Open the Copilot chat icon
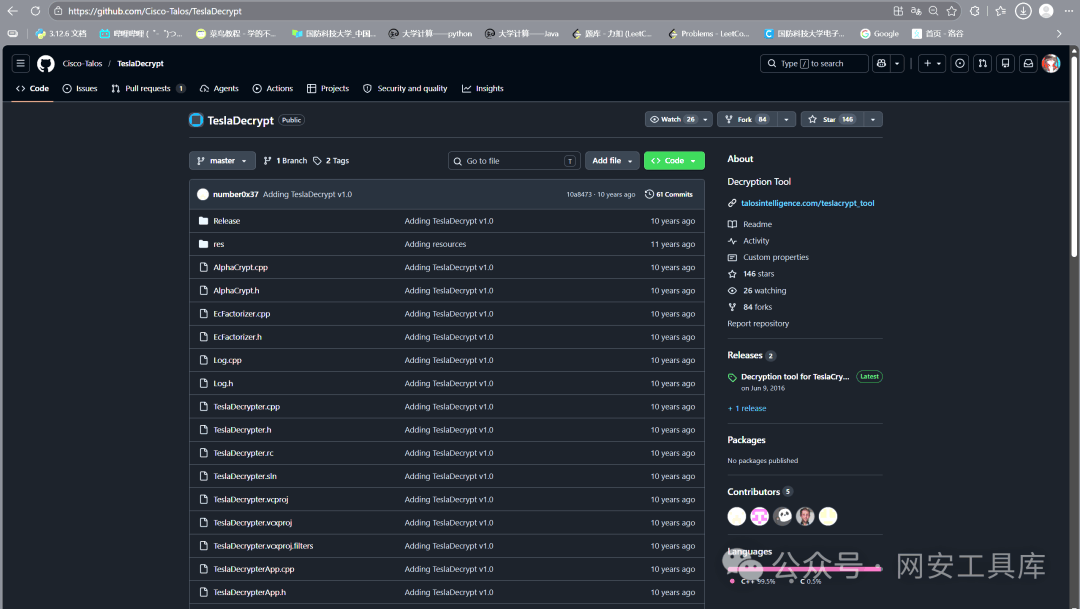1080x609 pixels. (881, 63)
